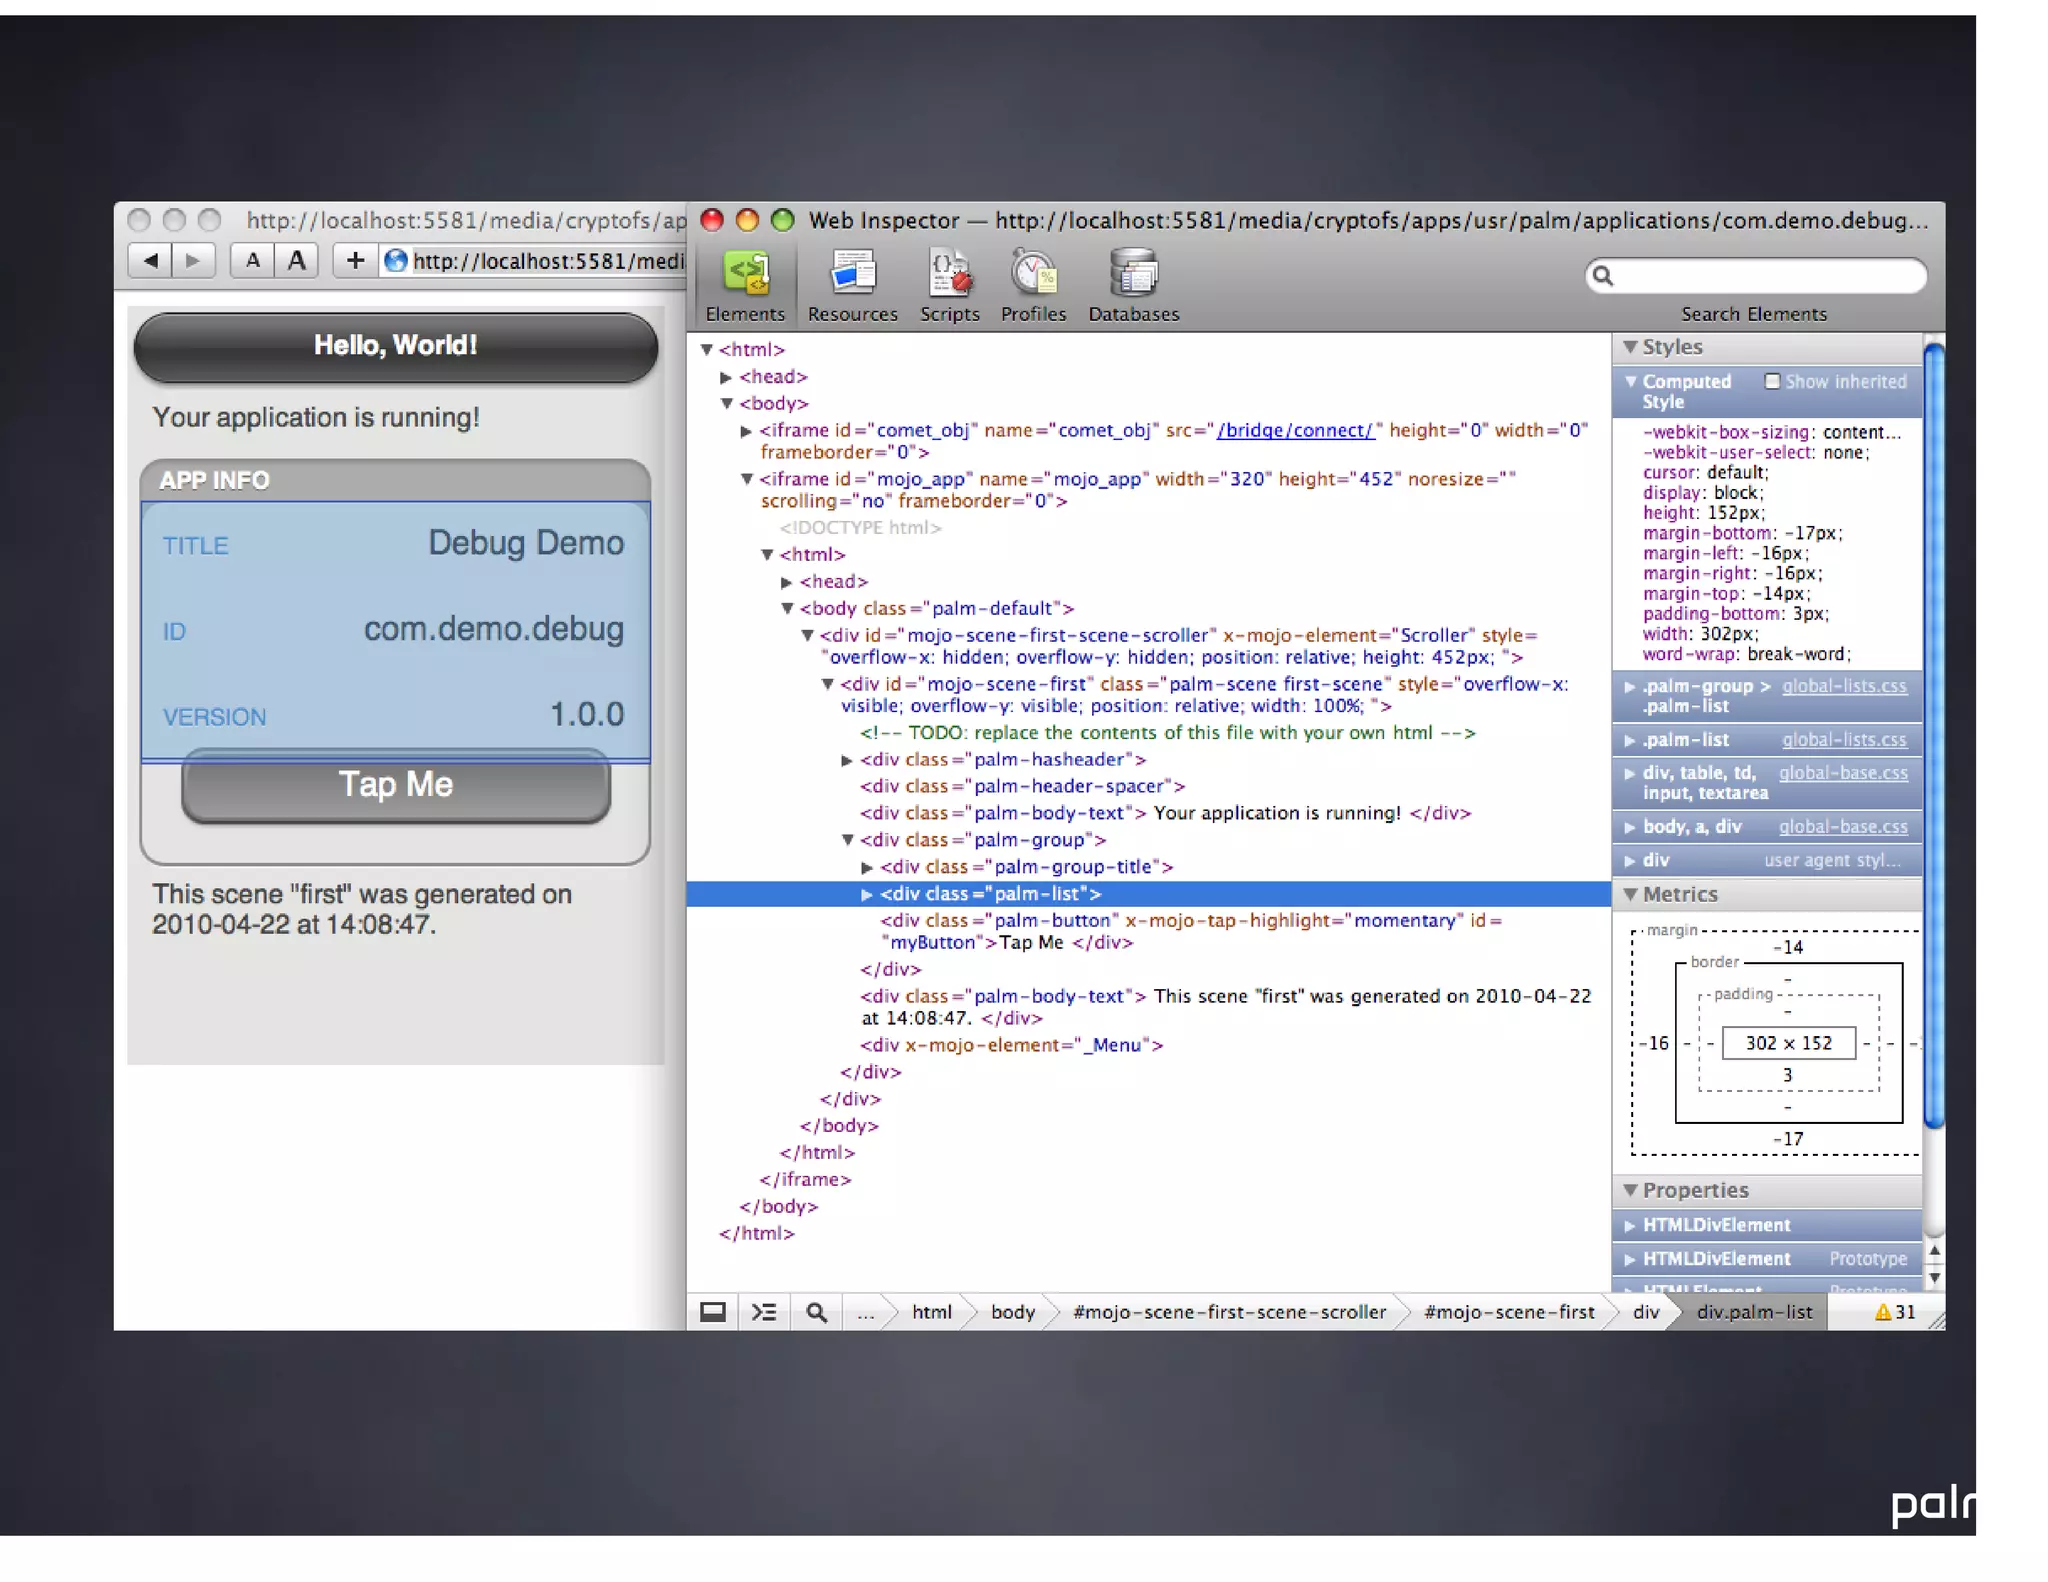Toggle the console drawer icon
Screen dimensions: 2048x1582
pos(764,1311)
